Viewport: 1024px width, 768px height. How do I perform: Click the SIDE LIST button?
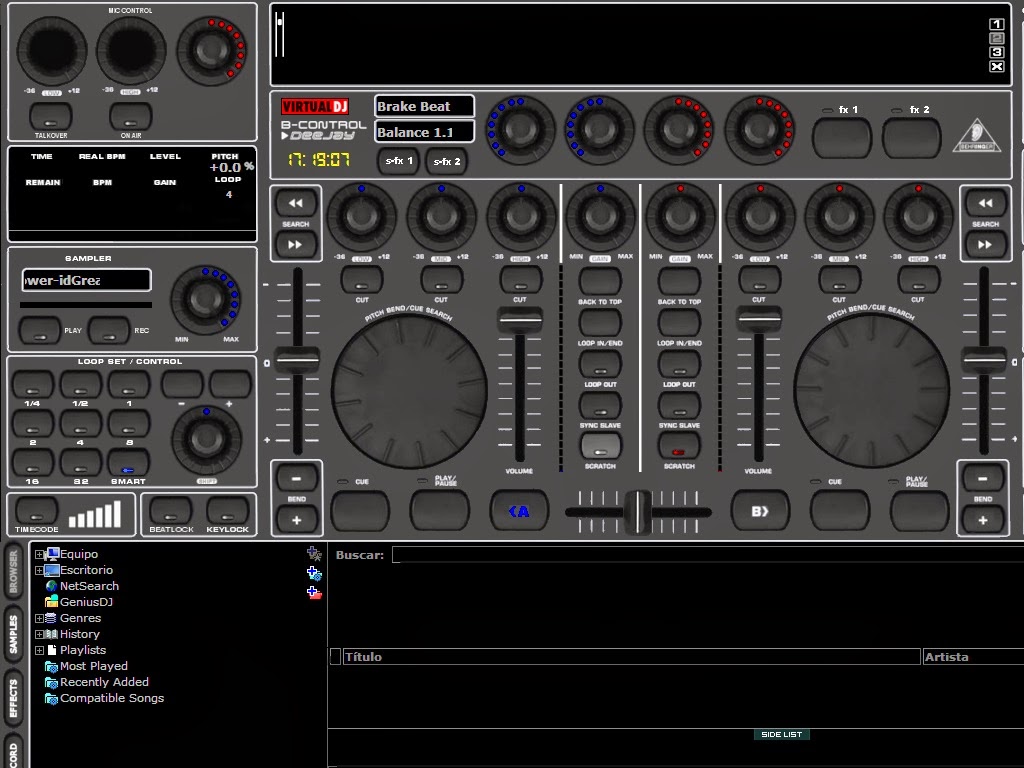click(781, 733)
